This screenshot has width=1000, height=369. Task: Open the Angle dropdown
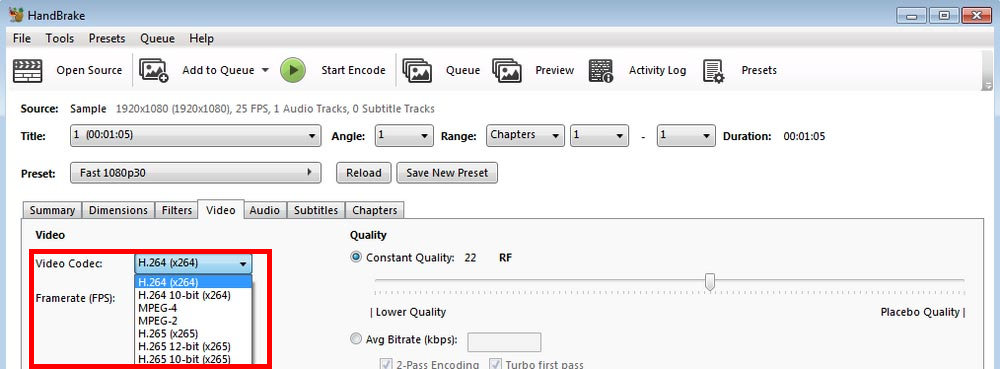pyautogui.click(x=404, y=136)
